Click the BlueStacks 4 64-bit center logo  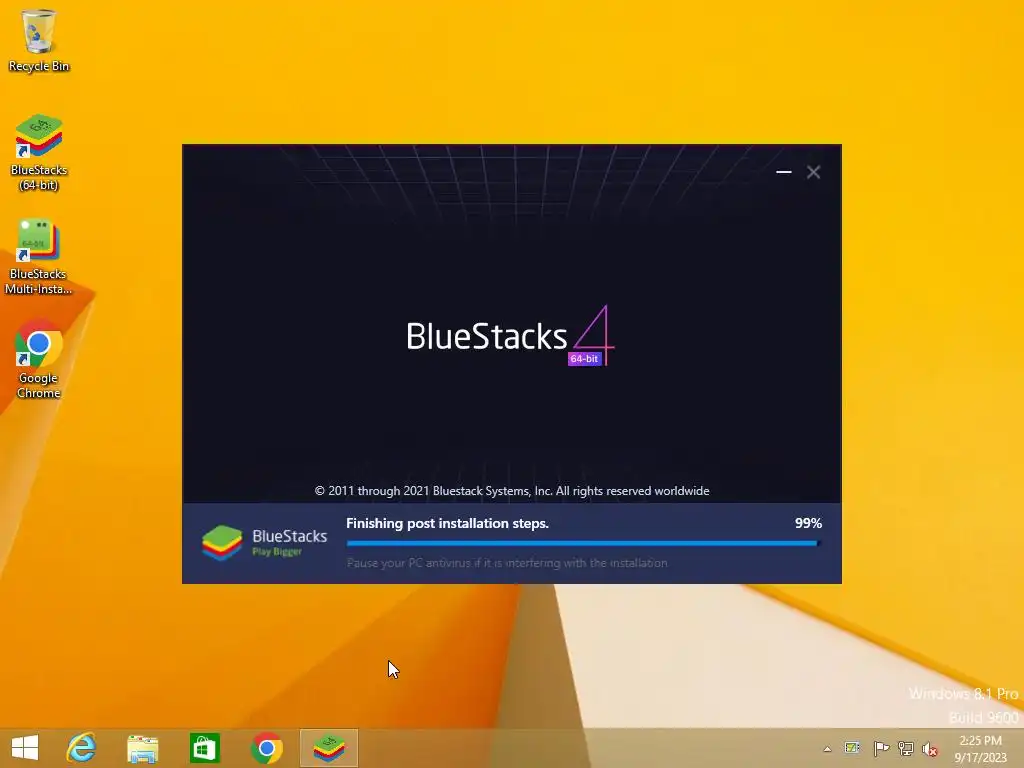[x=510, y=336]
